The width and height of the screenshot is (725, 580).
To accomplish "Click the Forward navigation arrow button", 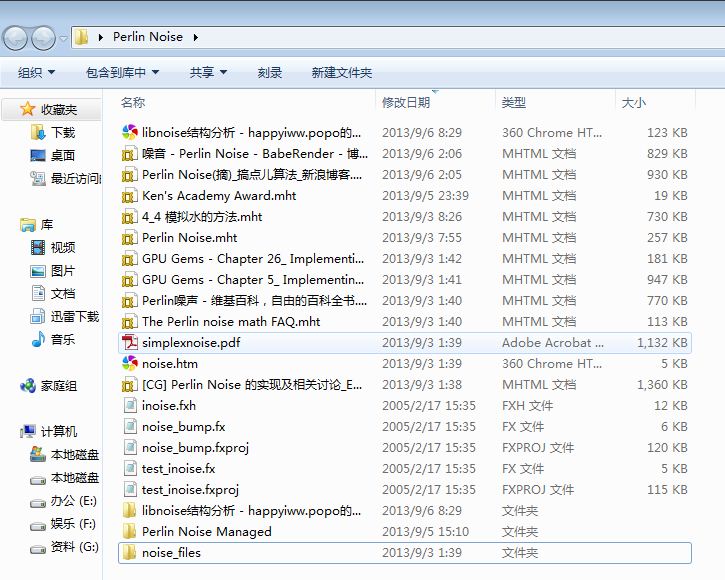I will (x=43, y=38).
